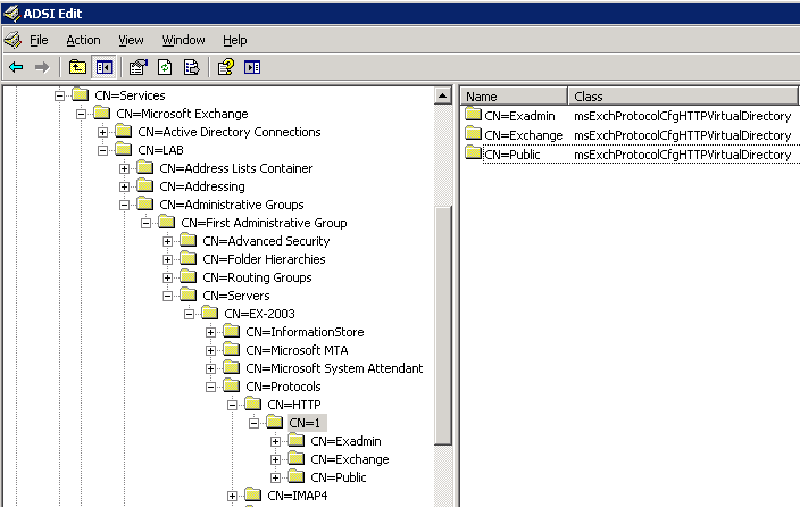Select CN=First Administrative Group tree item
This screenshot has height=507, width=800.
click(x=264, y=223)
